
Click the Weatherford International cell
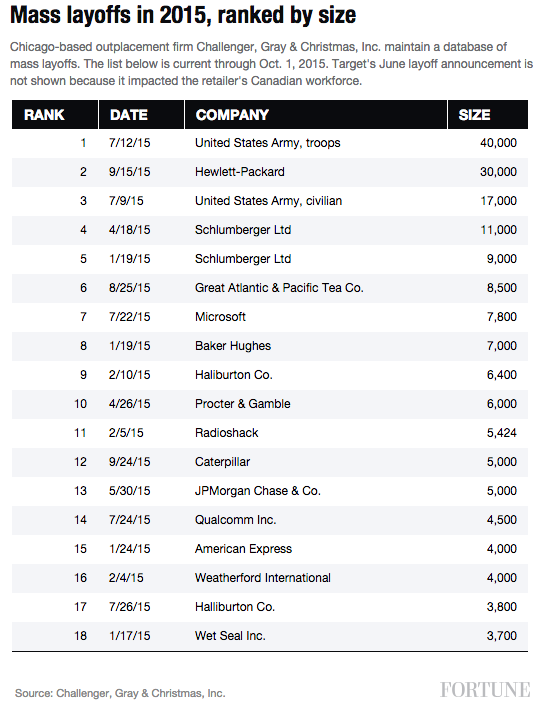pyautogui.click(x=263, y=578)
